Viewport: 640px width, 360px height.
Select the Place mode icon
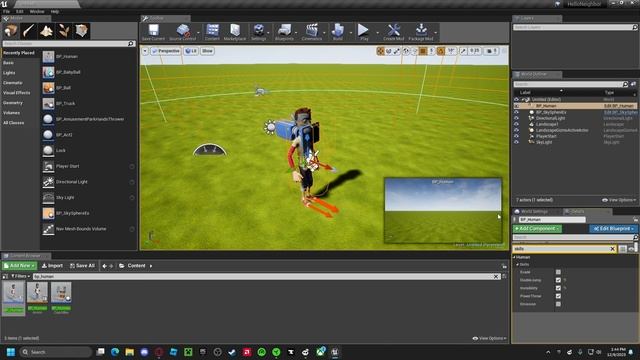point(11,31)
